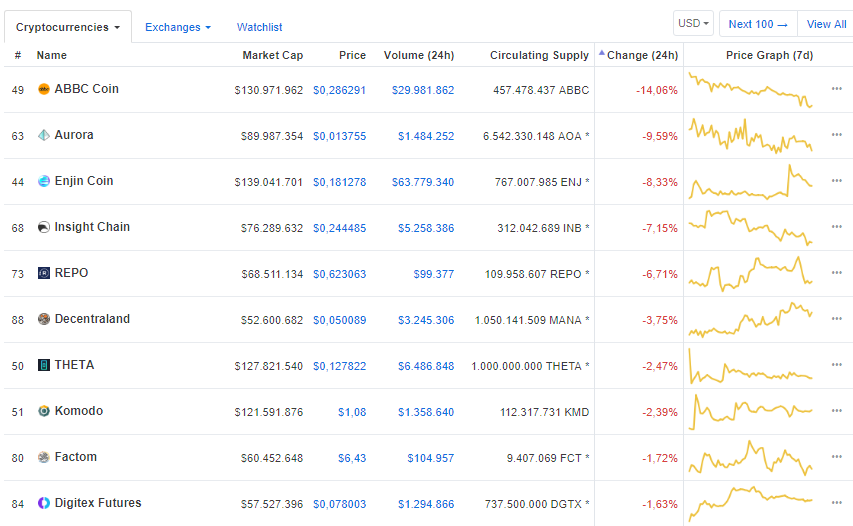Image resolution: width=853 pixels, height=526 pixels.
Task: Open the more options menu for Insight Chain
Action: tap(837, 227)
